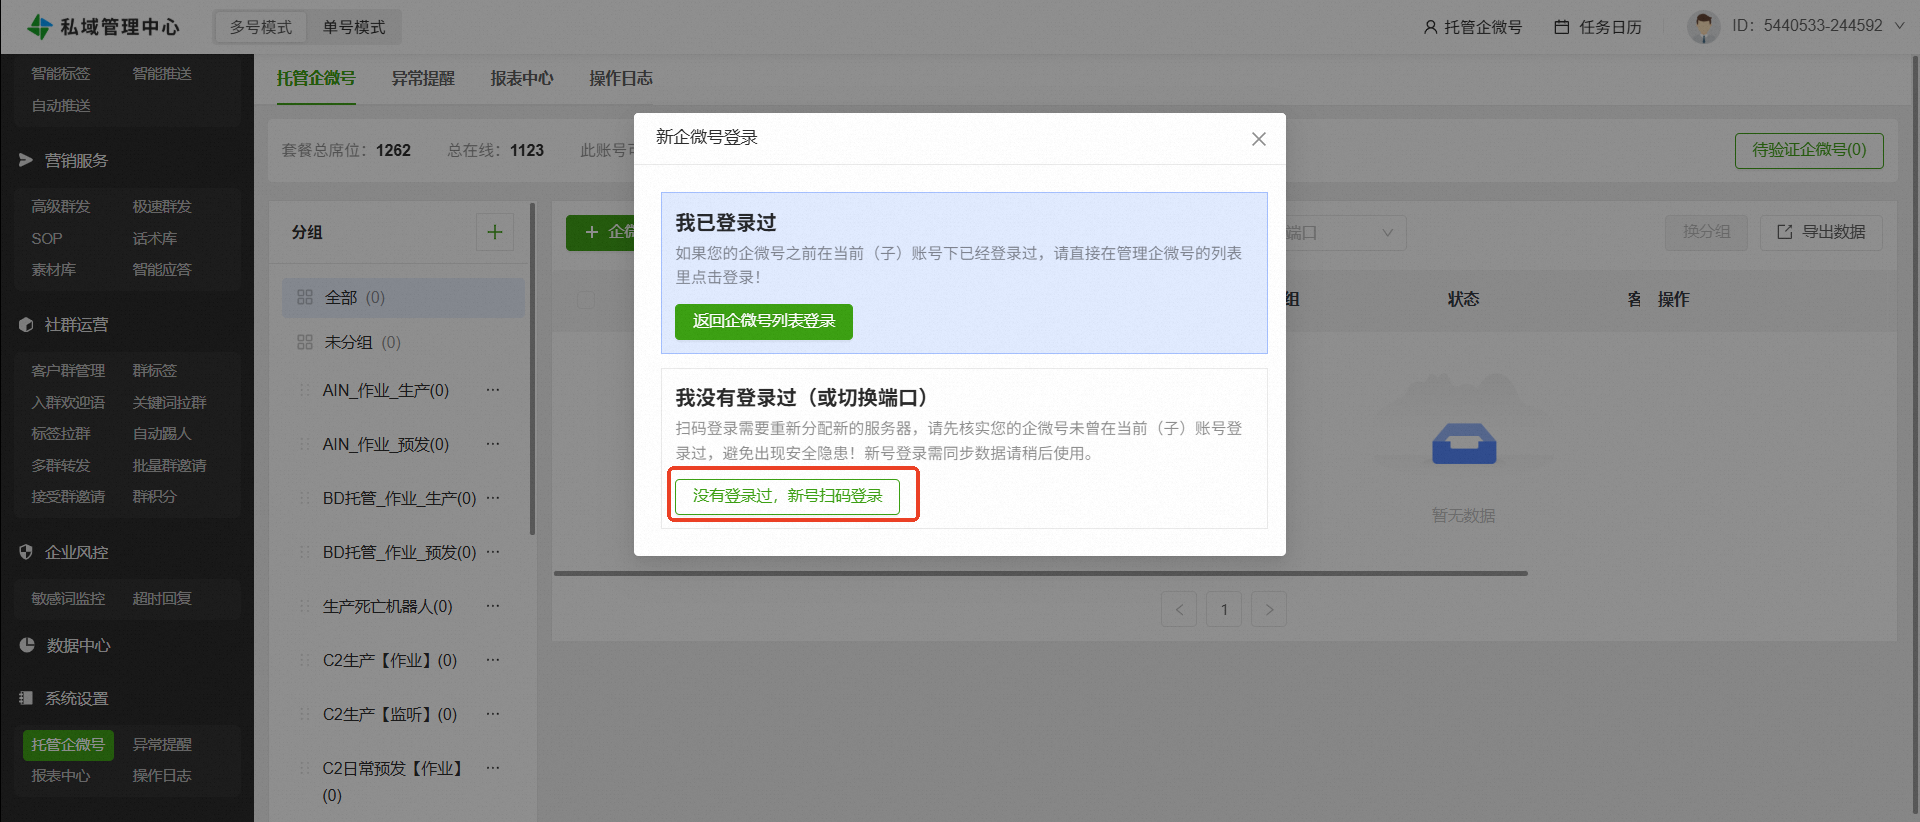Screen dimensions: 1920x822
Task: Switch to 多号模式 tab
Action: (261, 27)
